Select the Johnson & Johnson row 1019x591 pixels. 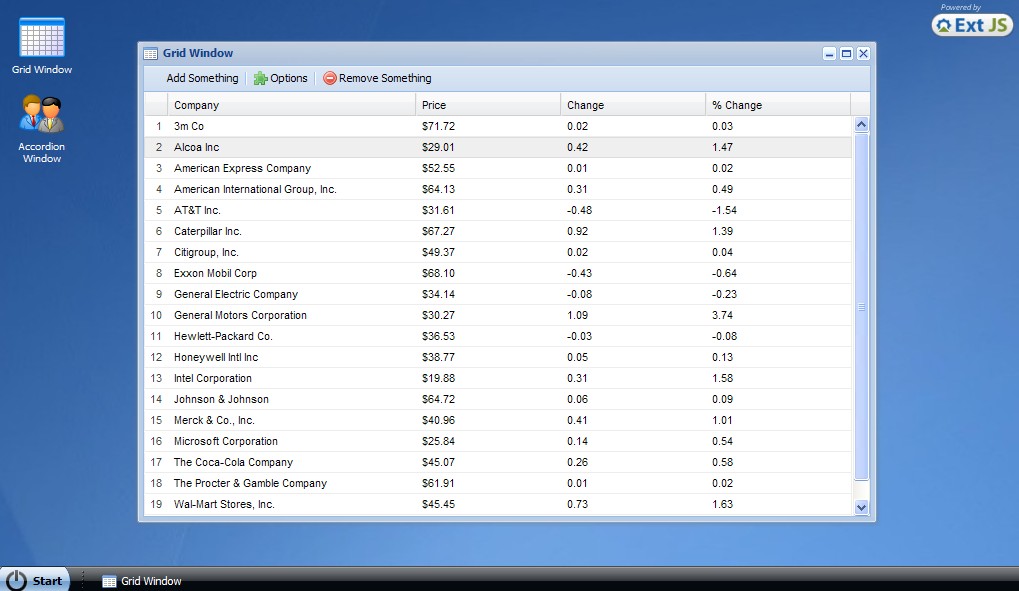[498, 399]
